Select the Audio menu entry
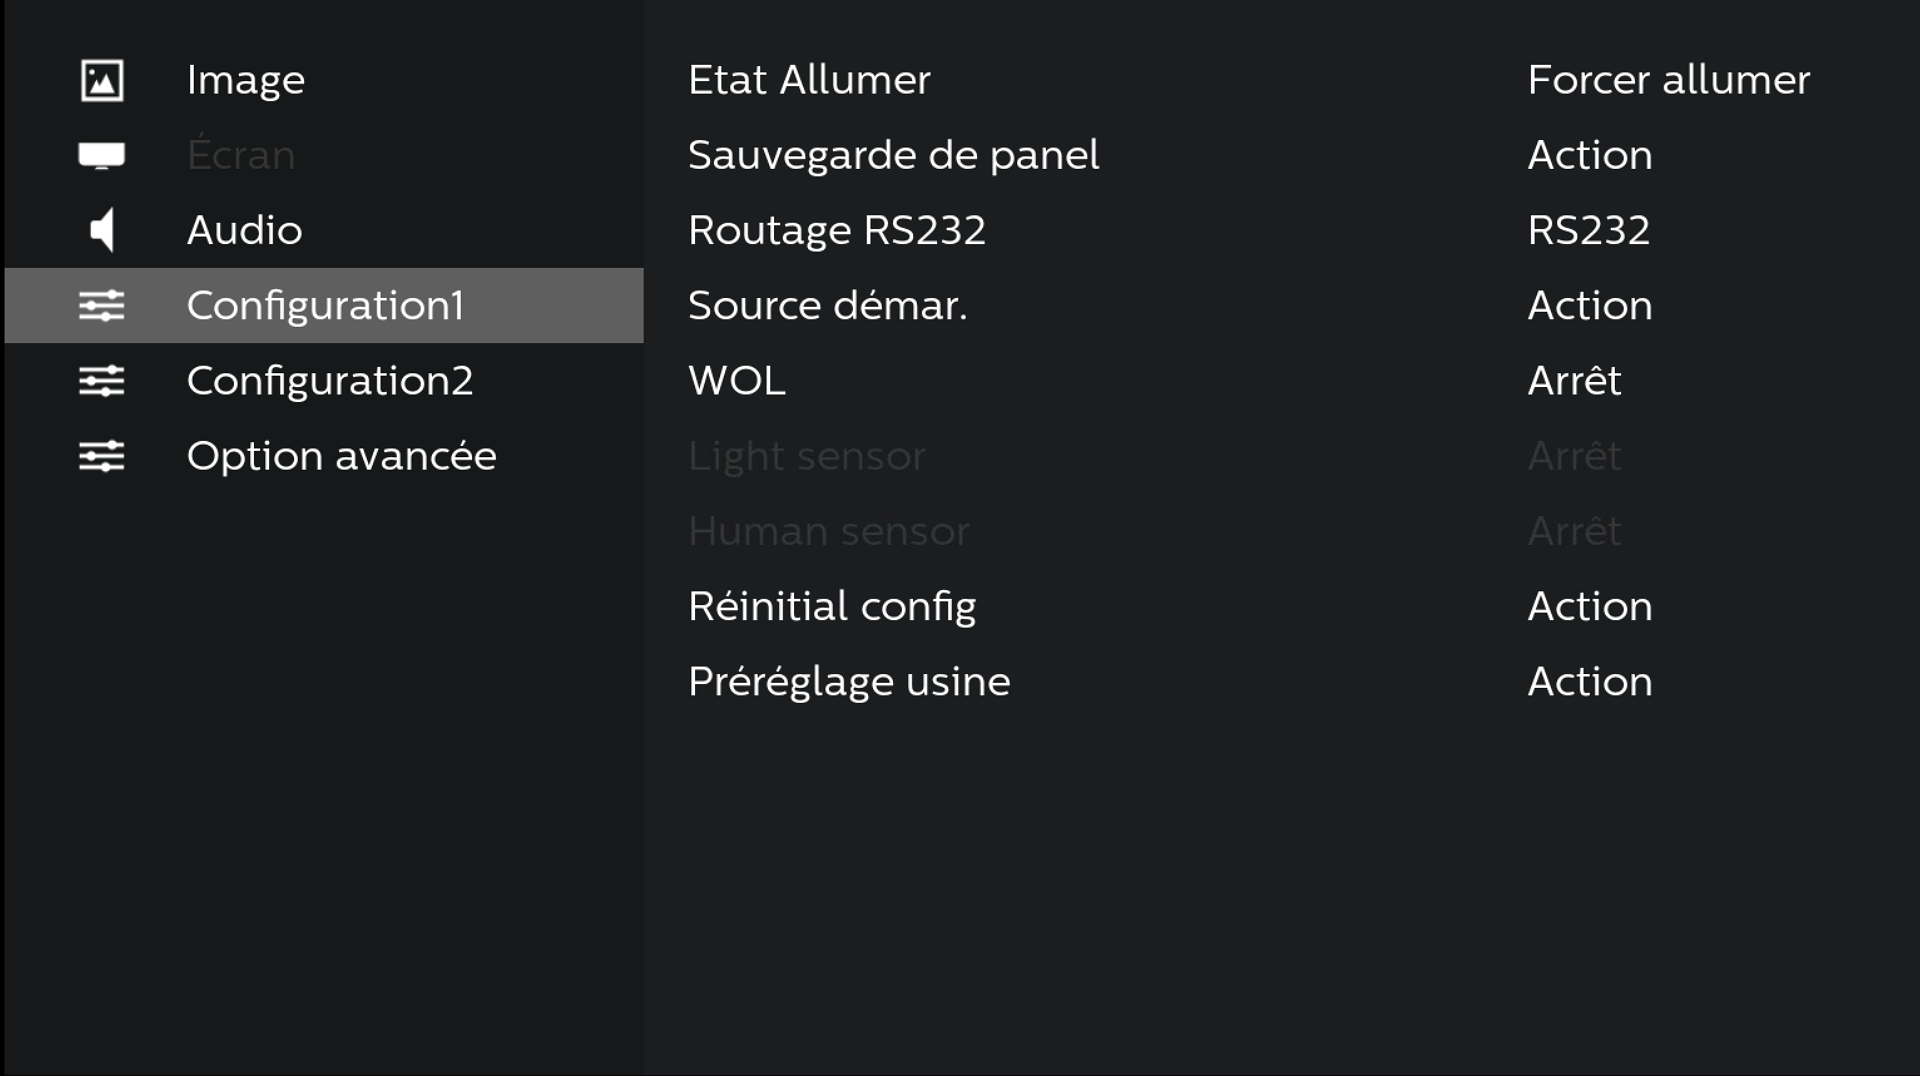This screenshot has width=1920, height=1076. coord(244,230)
